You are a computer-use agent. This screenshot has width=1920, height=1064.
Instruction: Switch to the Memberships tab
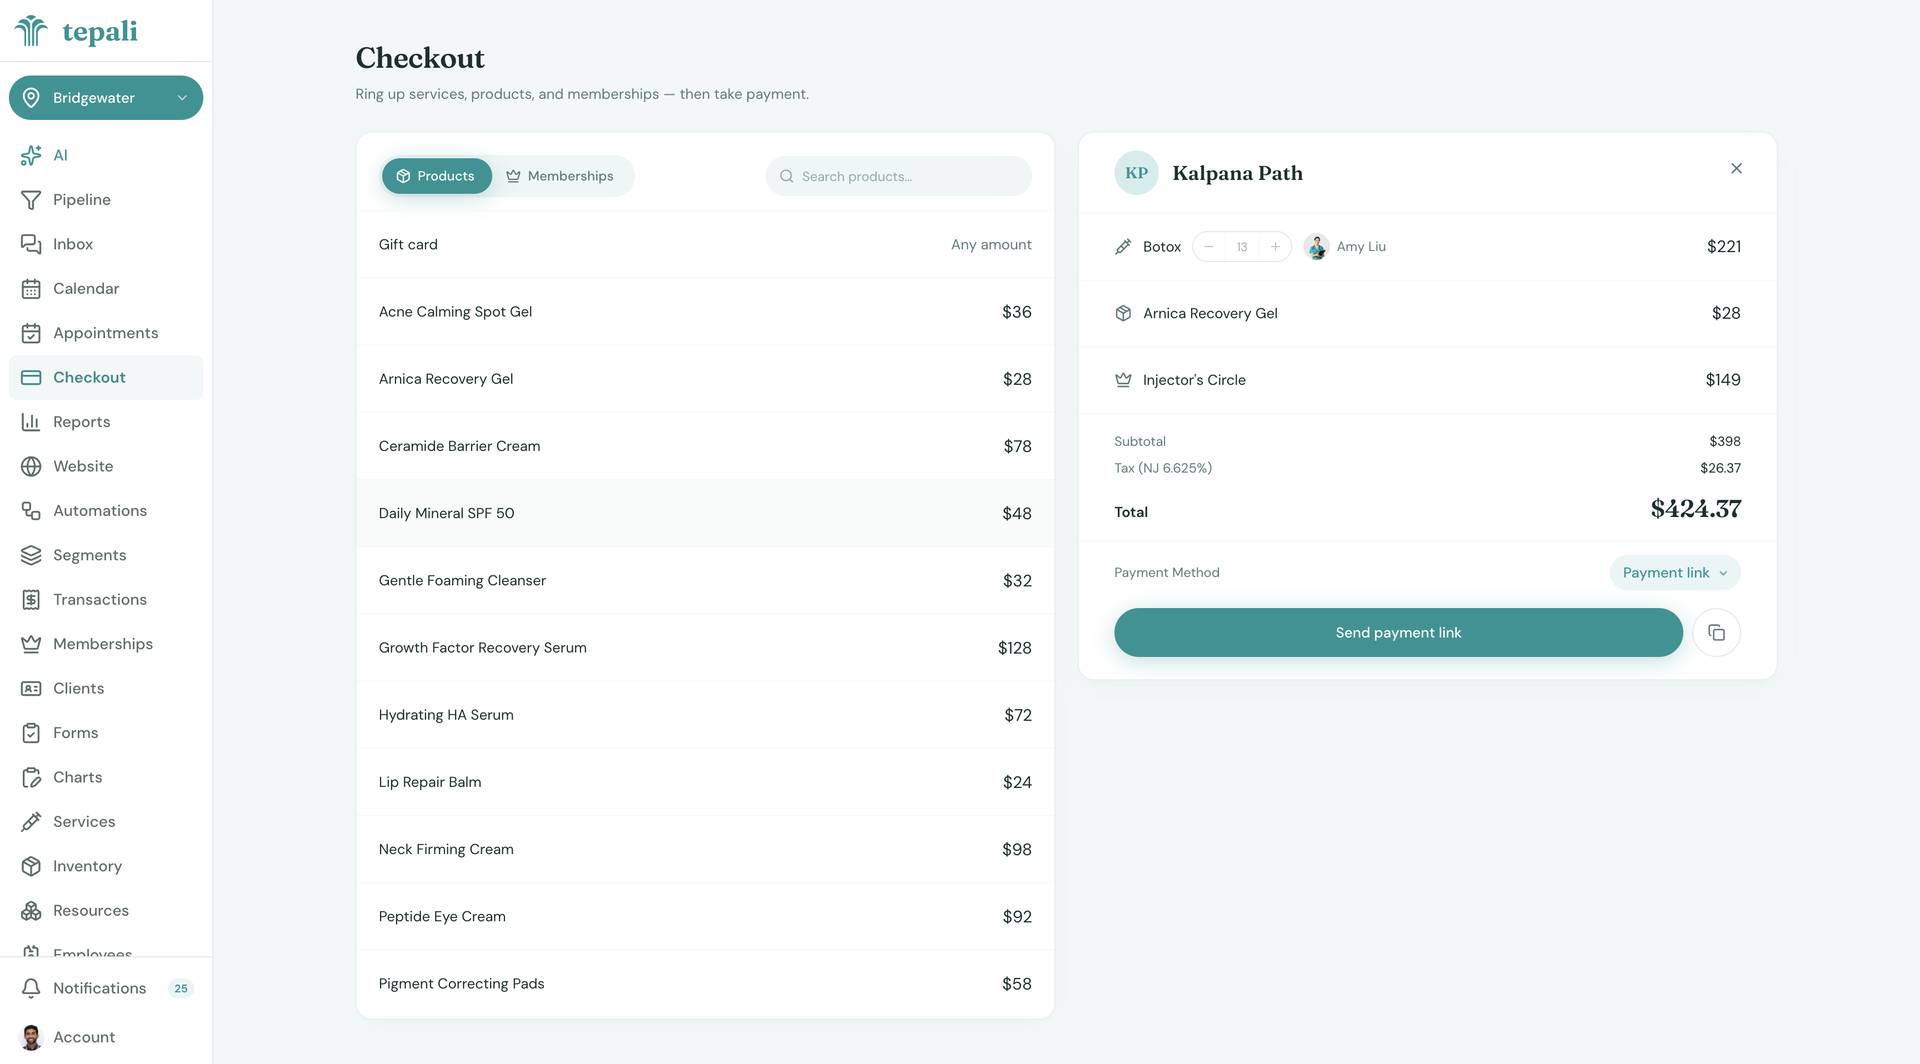(x=560, y=176)
